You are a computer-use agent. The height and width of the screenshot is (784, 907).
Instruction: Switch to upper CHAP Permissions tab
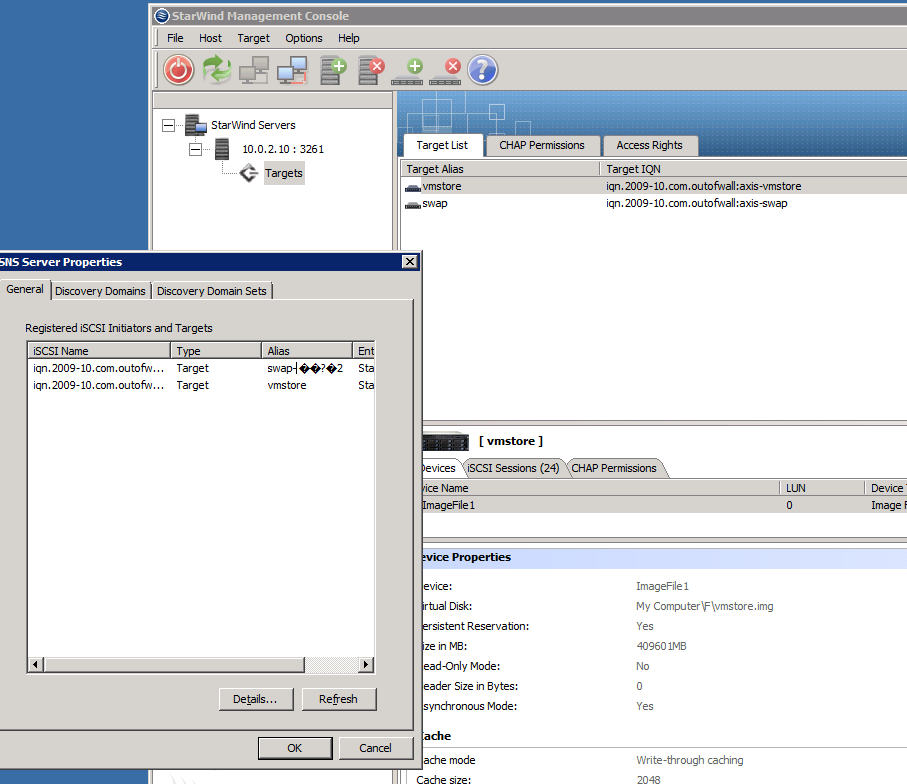point(542,146)
